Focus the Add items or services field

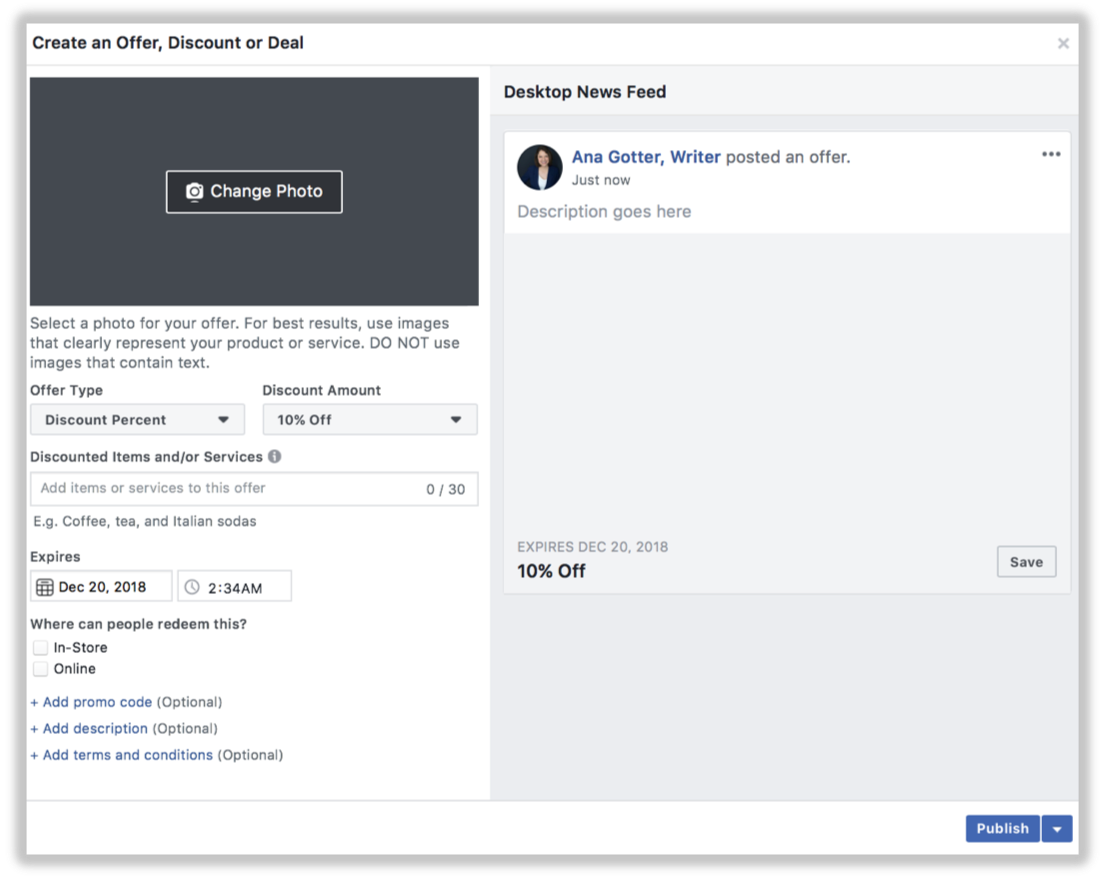(x=254, y=488)
